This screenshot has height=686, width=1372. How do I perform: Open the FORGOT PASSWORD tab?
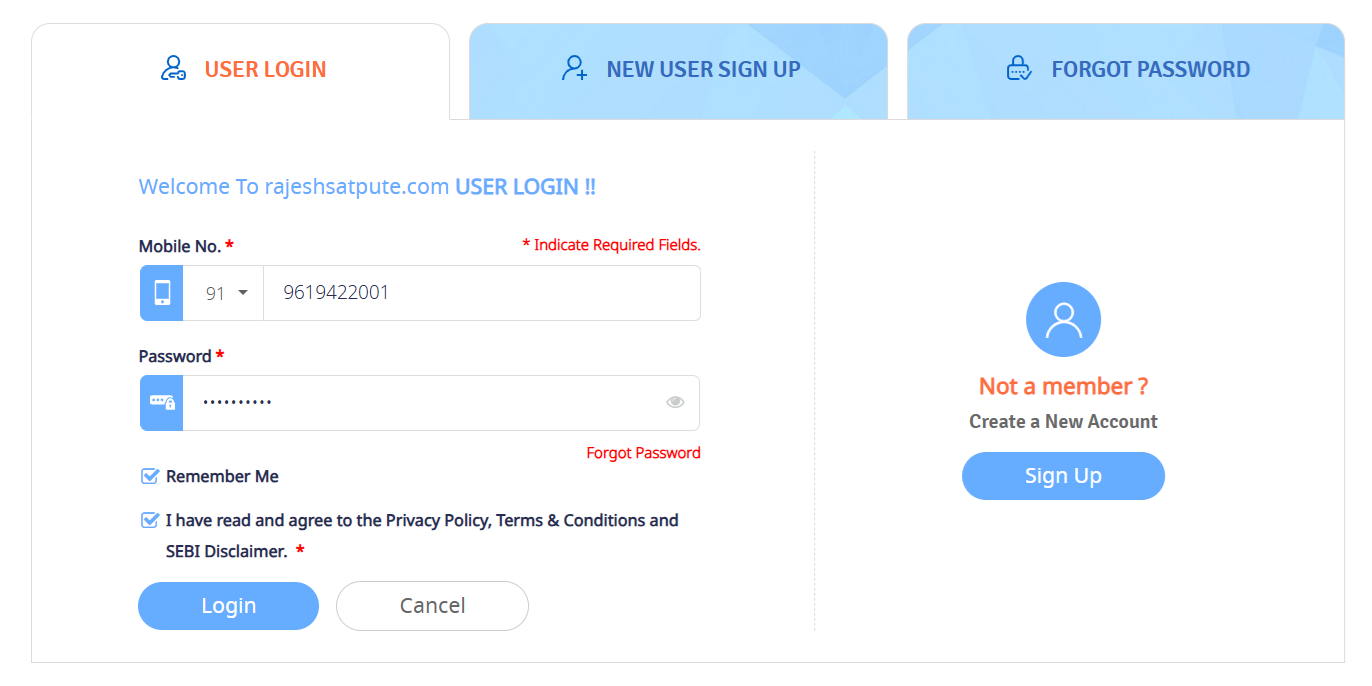(x=1149, y=69)
